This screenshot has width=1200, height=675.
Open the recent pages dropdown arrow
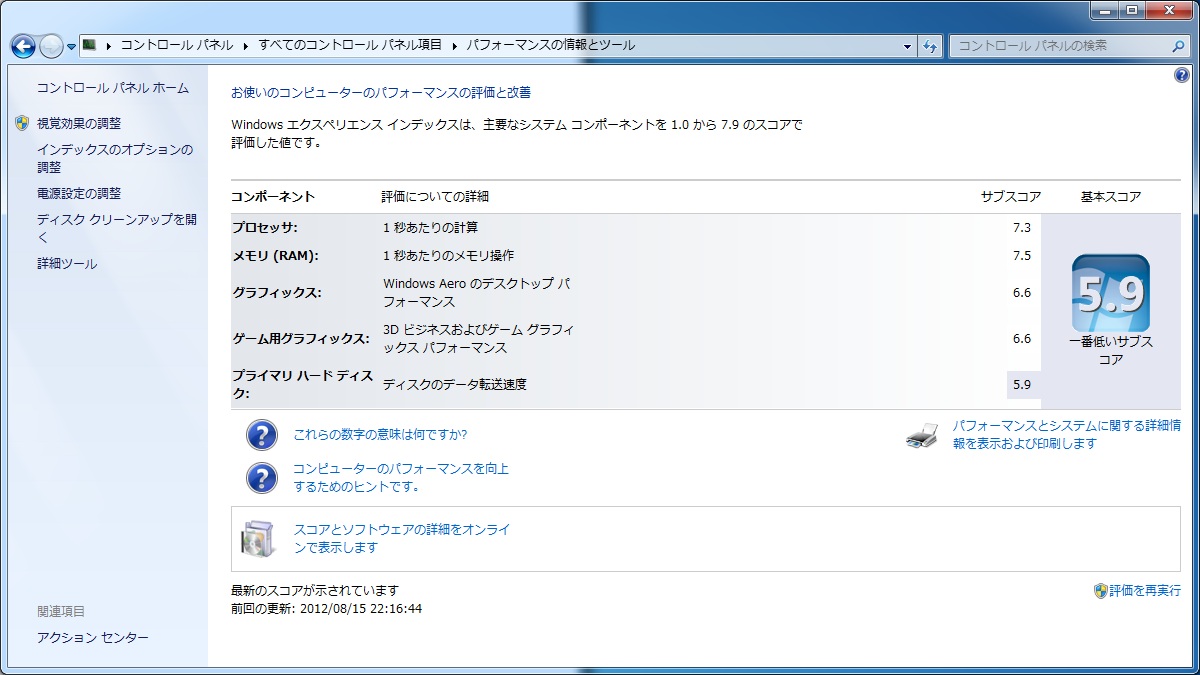72,47
